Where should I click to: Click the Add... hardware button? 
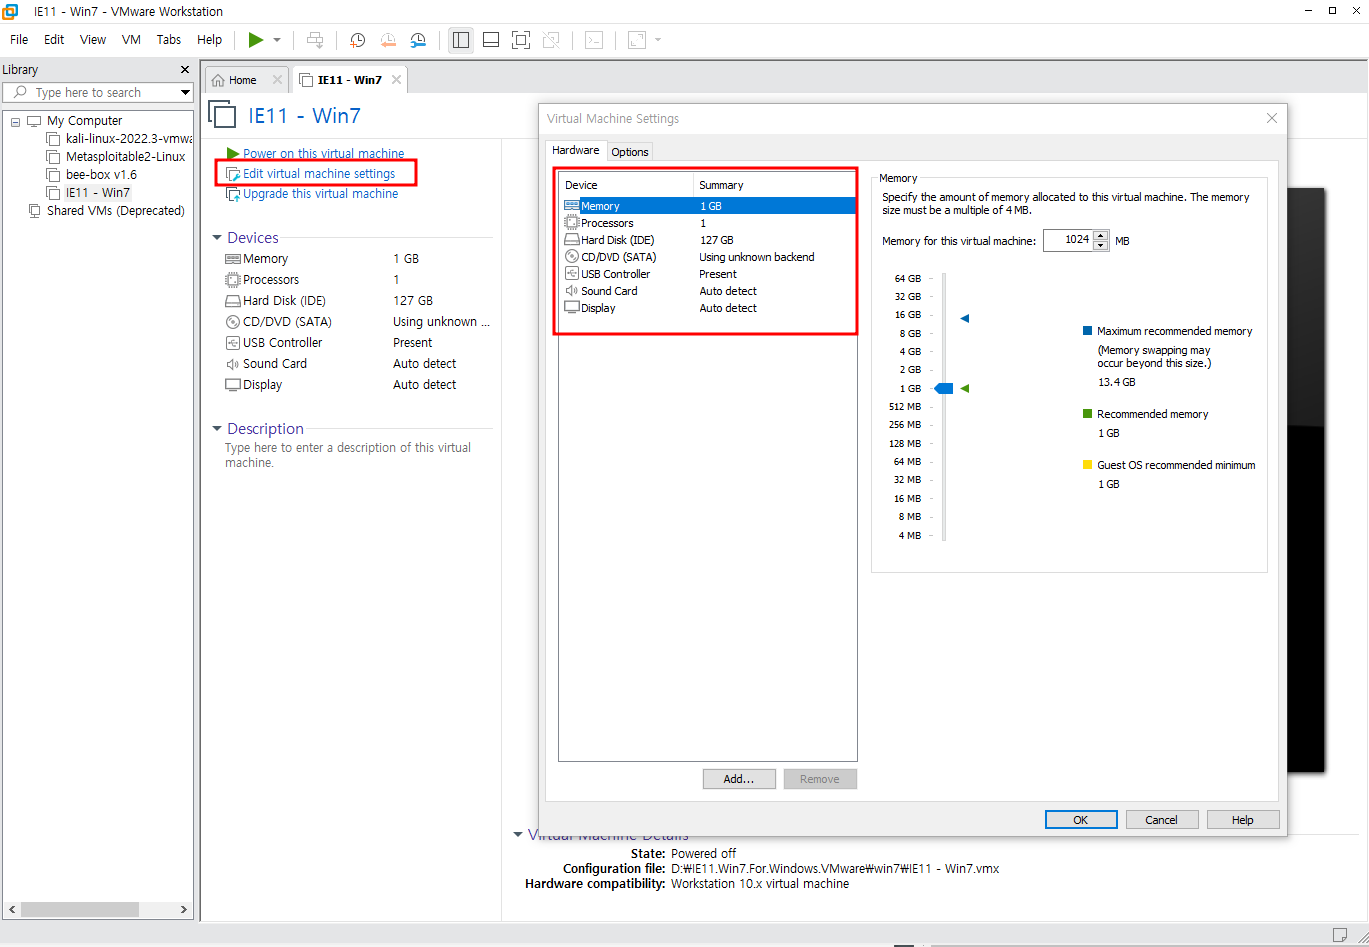[739, 779]
